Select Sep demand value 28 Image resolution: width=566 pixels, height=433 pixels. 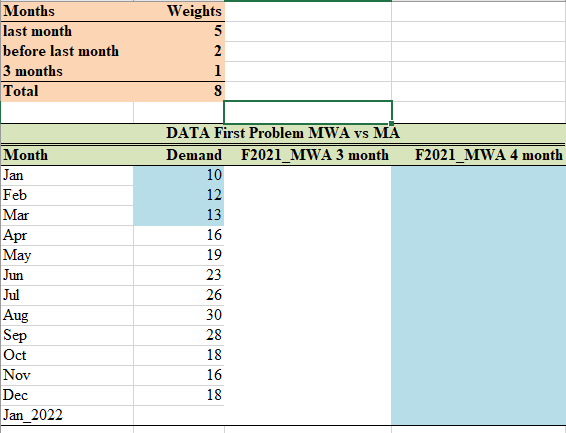pos(179,336)
